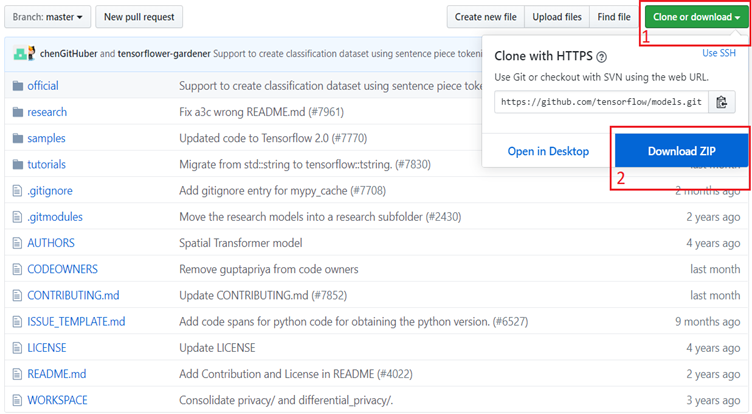Viewport: 752px width, 414px height.
Task: Click the folder icon beside official
Action: 18,86
